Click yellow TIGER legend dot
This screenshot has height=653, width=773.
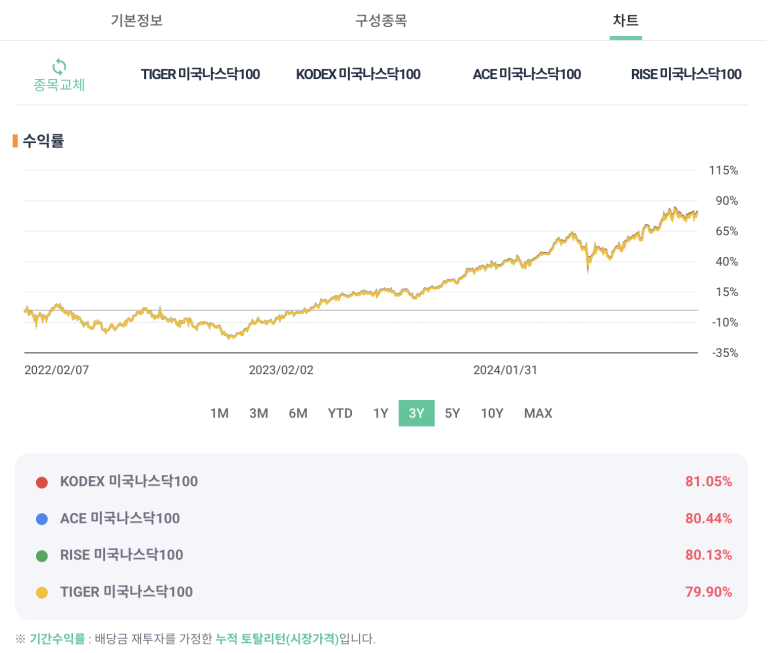[x=42, y=592]
